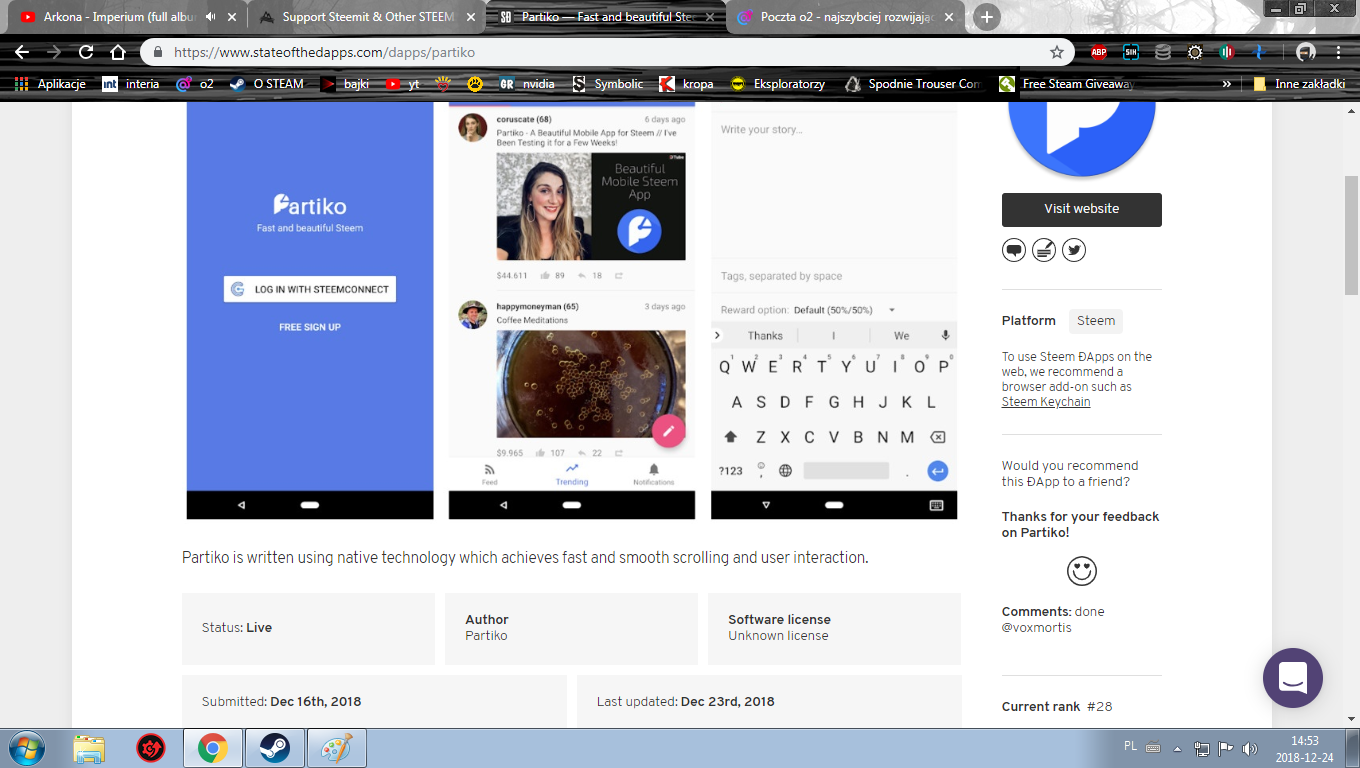Switch to the Support Steemit & Other STEEM tab

coord(365,17)
